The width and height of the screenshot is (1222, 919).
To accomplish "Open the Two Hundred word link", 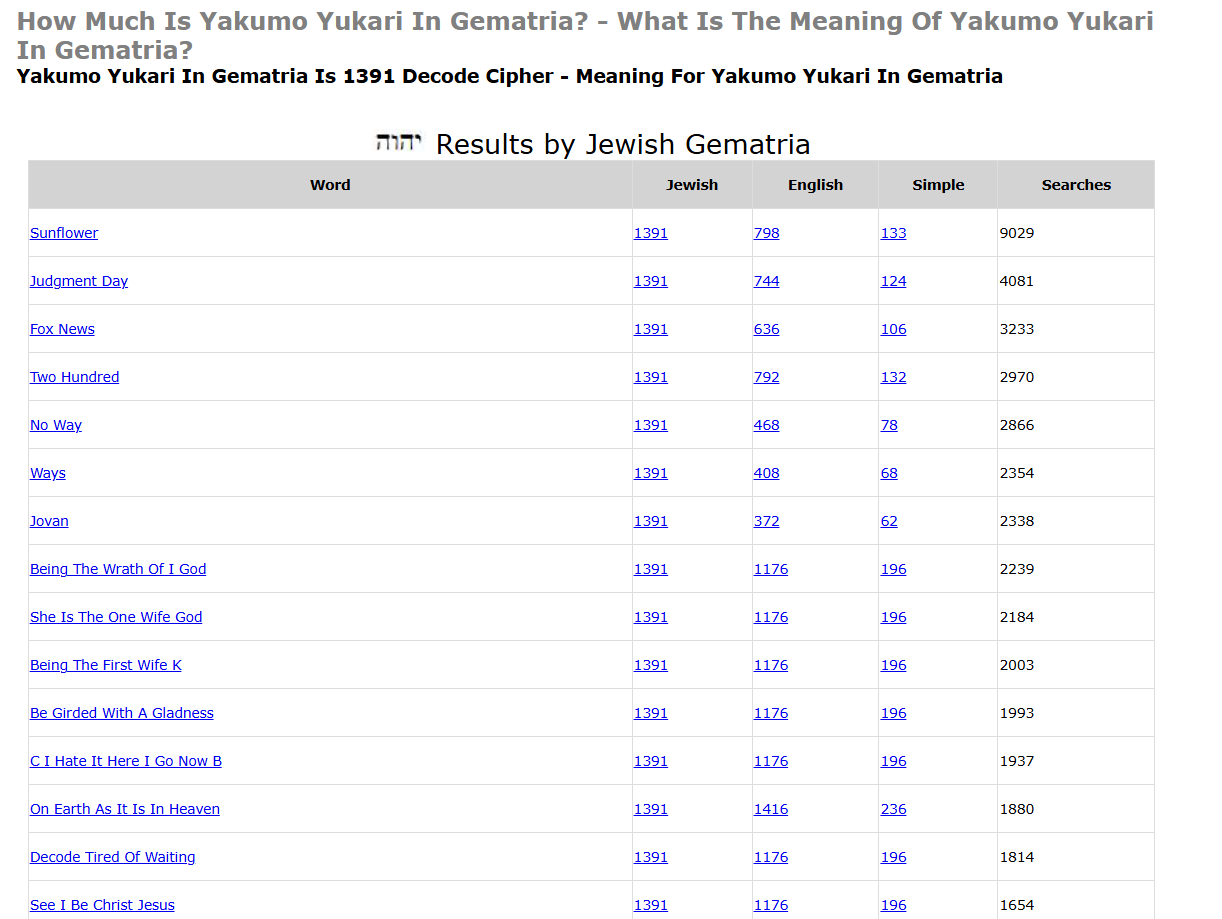I will (74, 377).
